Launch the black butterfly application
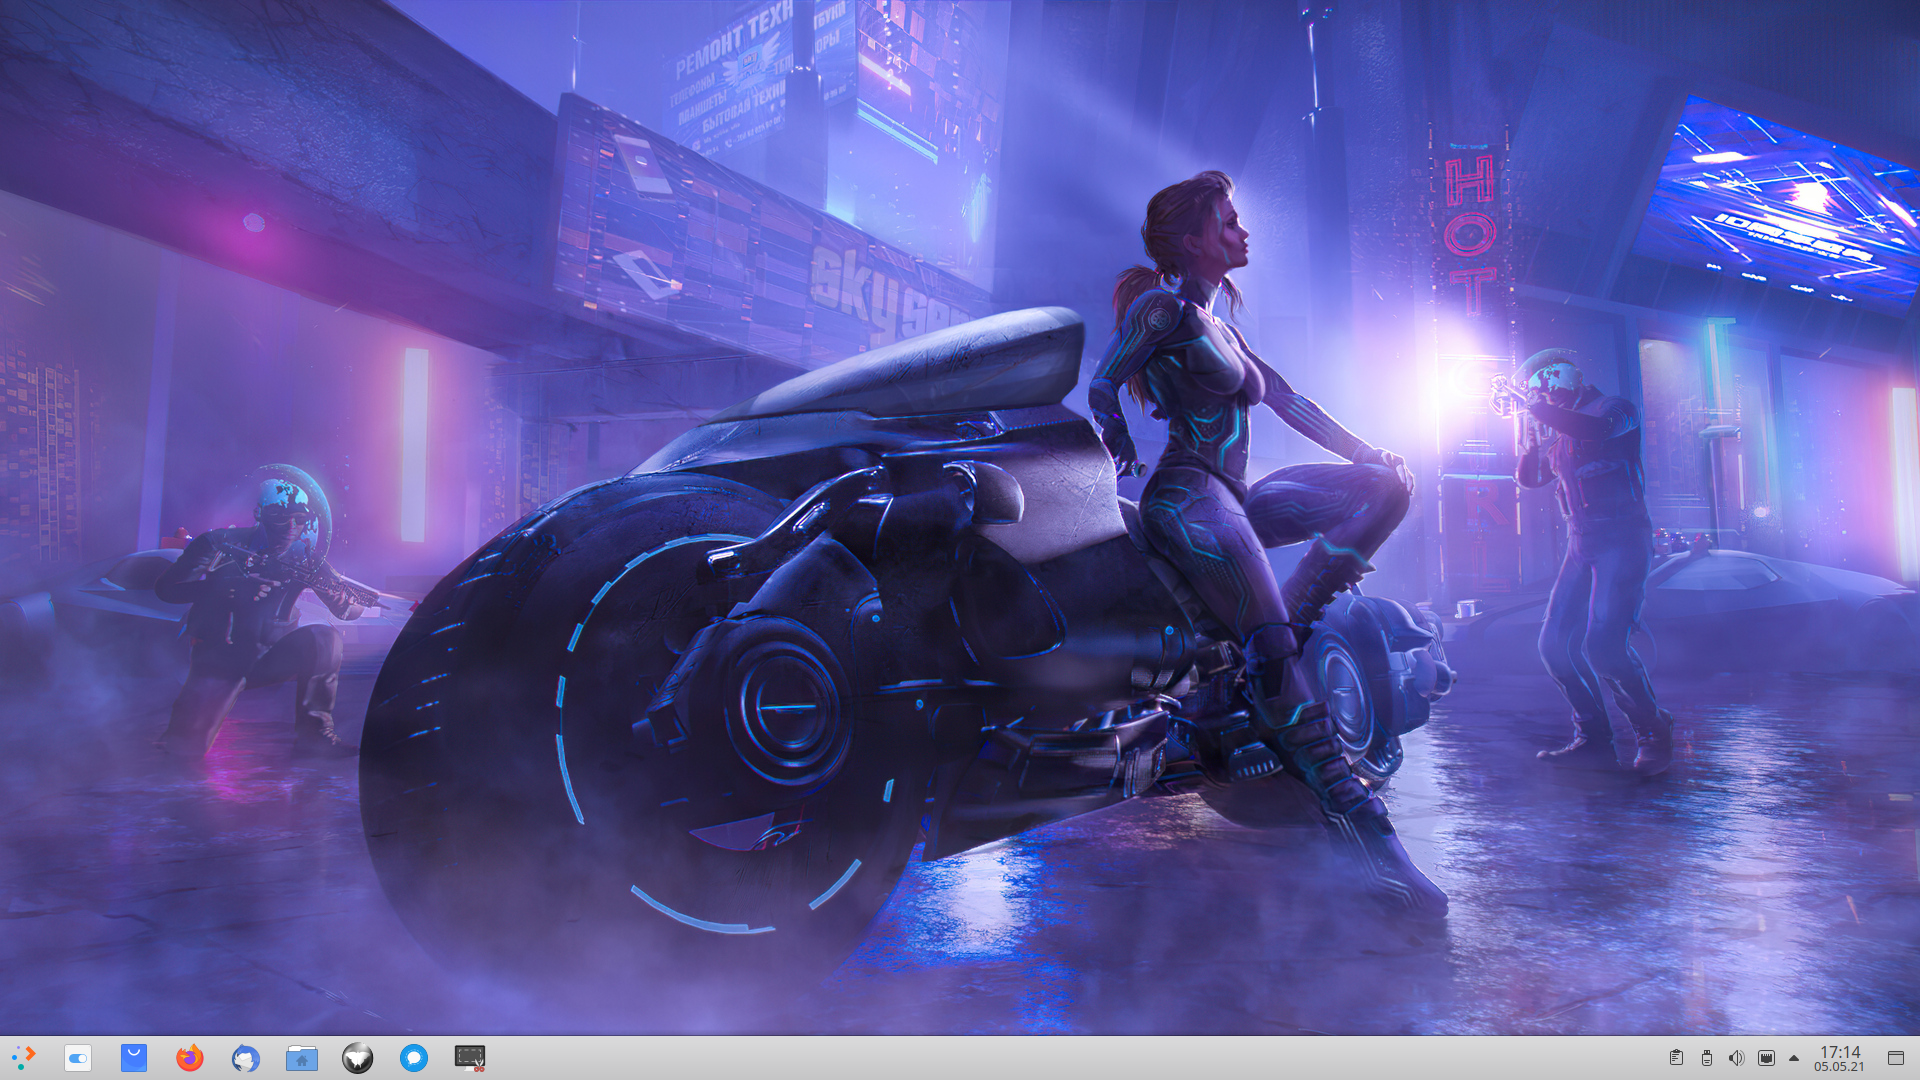 pyautogui.click(x=357, y=1058)
